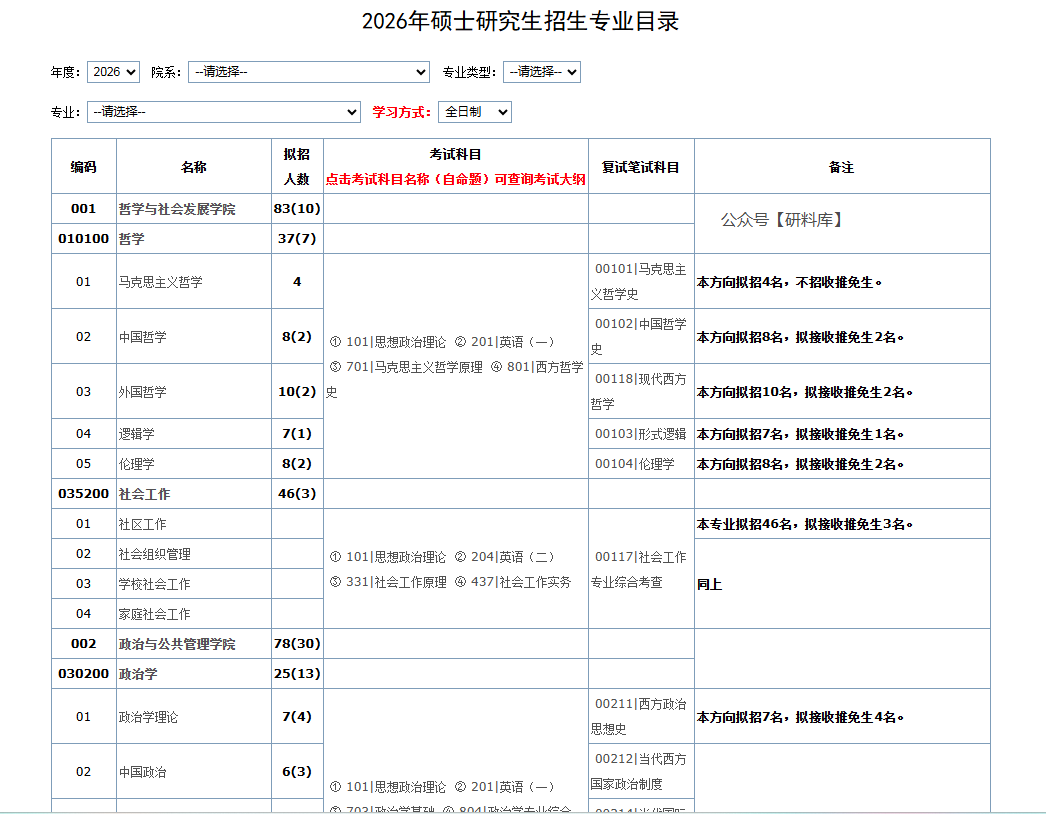Open the 学习方式 dropdown showing 全日制
The image size is (1046, 814).
click(x=474, y=112)
